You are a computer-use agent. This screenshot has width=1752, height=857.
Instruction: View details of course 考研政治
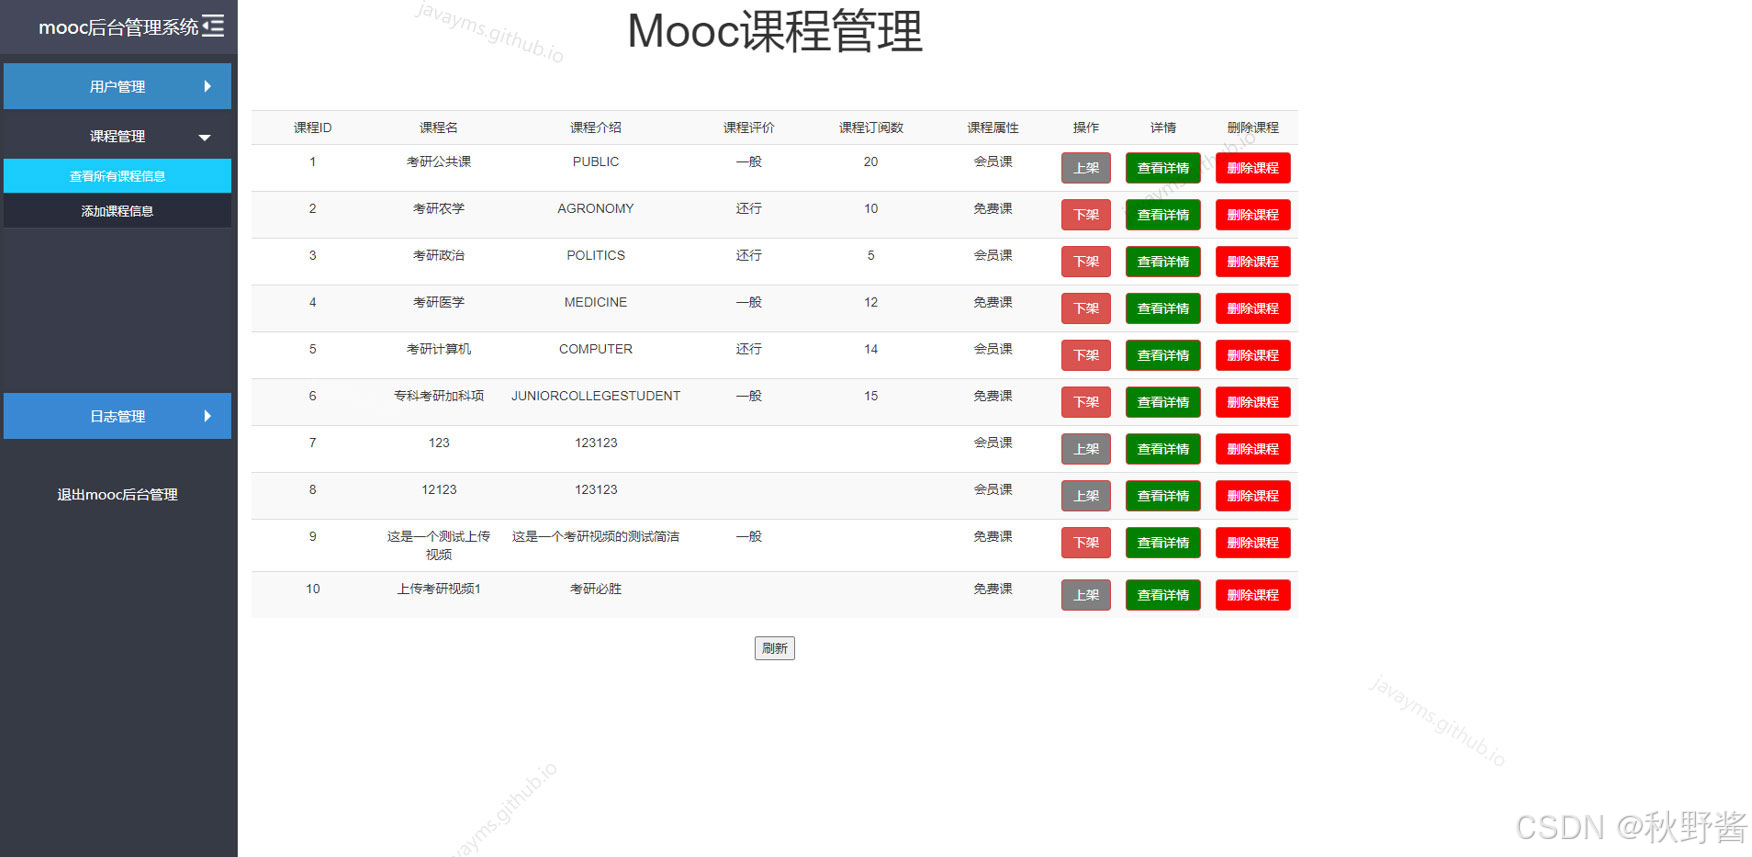pyautogui.click(x=1163, y=262)
